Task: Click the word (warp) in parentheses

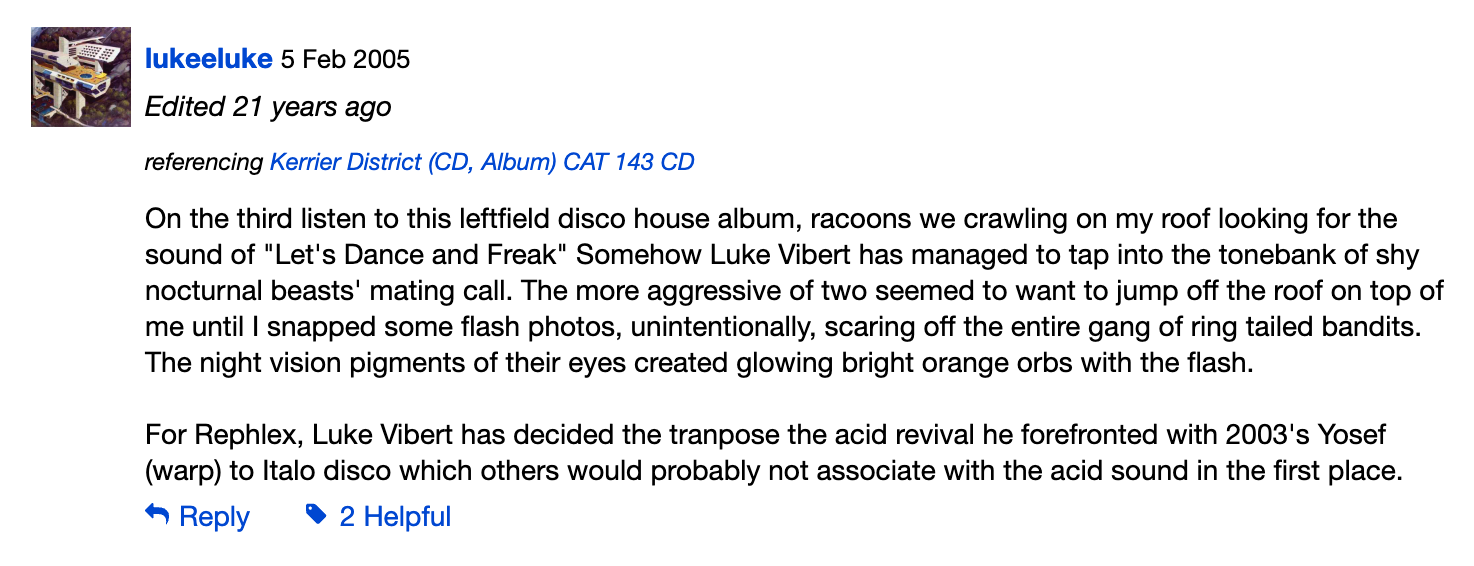Action: (x=181, y=472)
